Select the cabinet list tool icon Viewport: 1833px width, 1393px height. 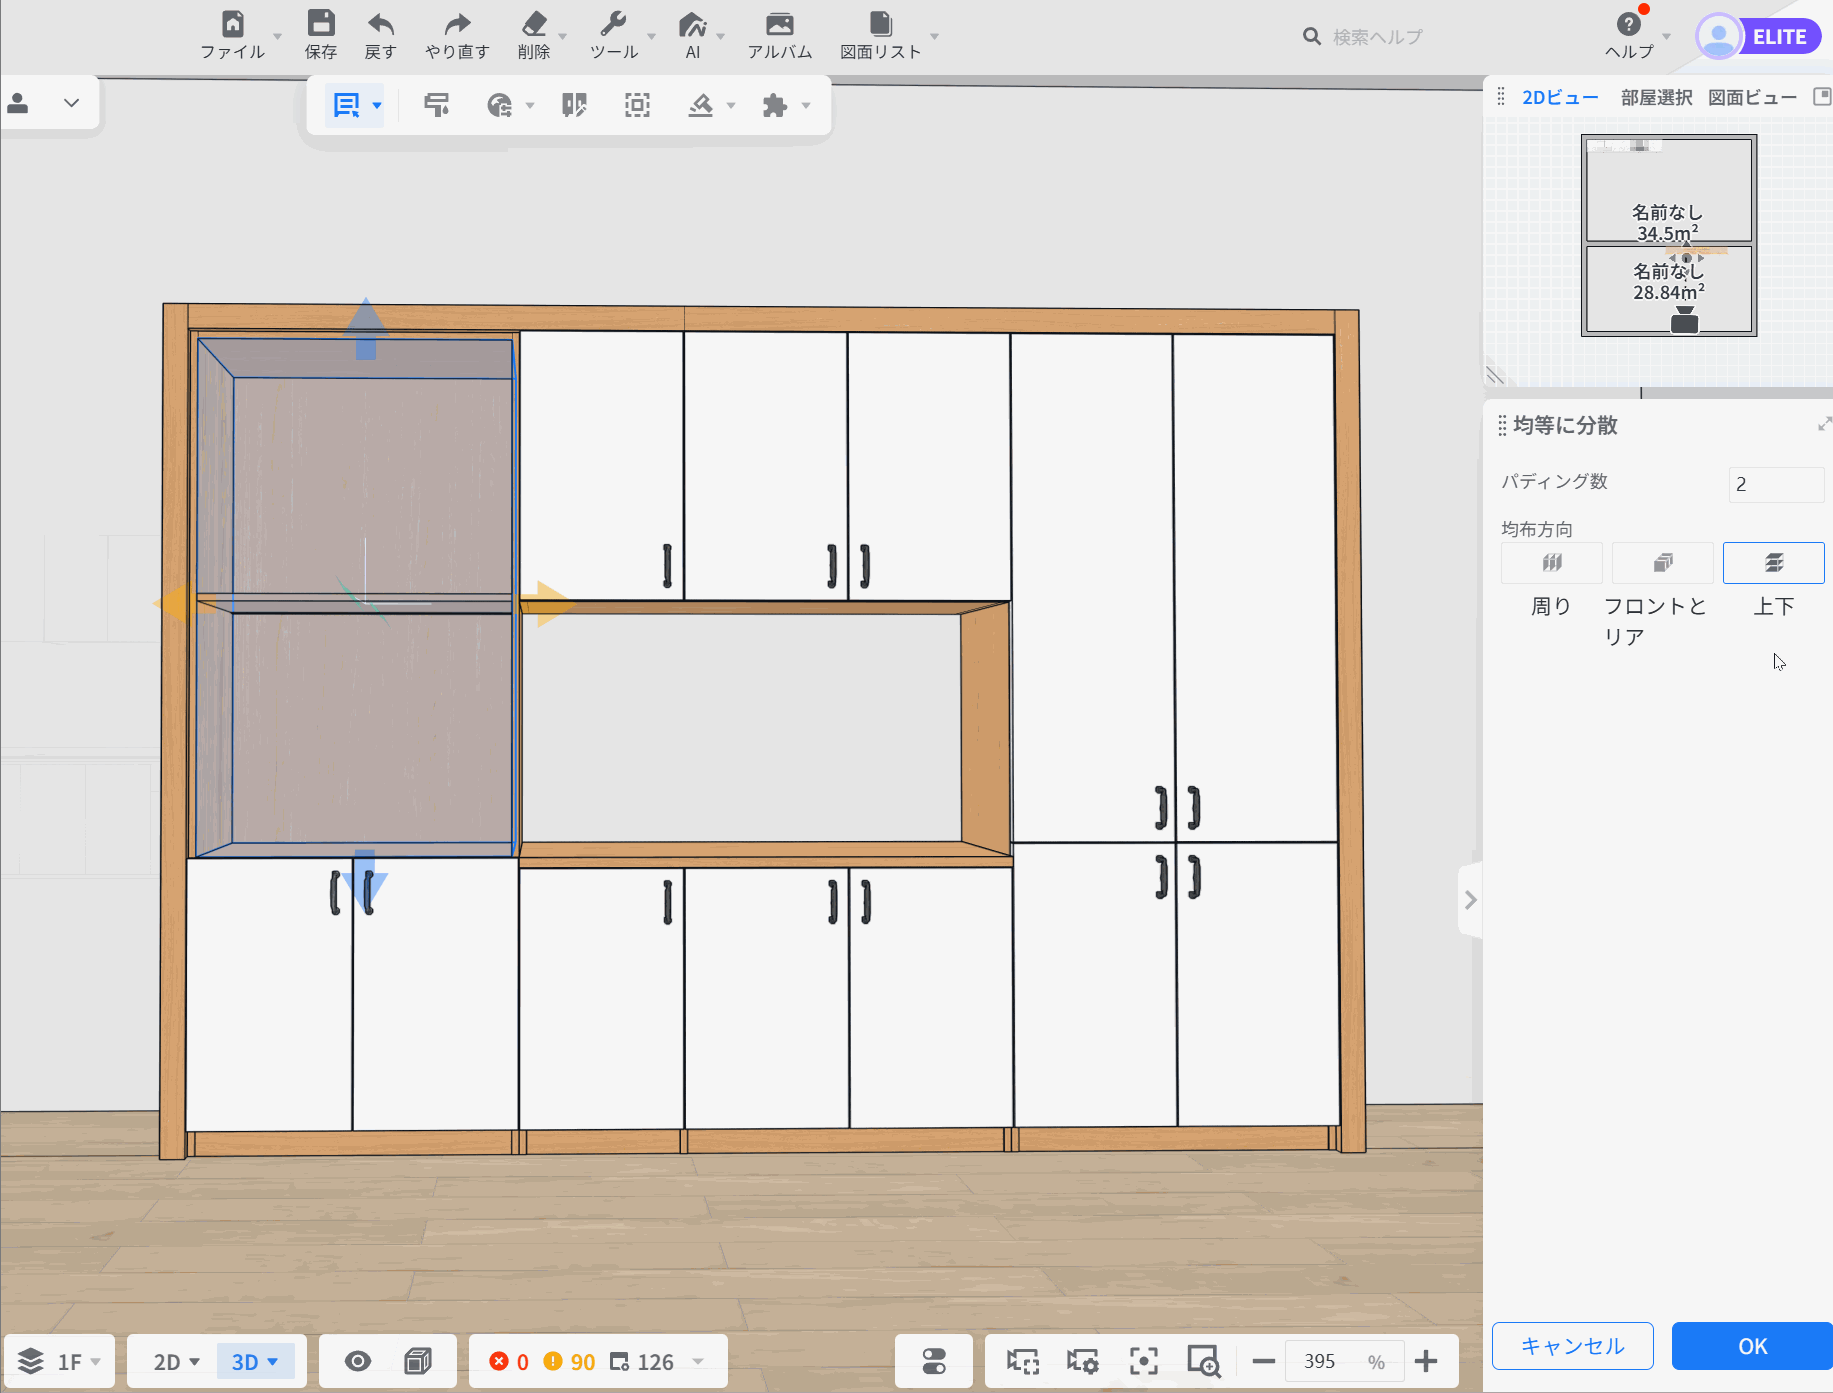346,105
